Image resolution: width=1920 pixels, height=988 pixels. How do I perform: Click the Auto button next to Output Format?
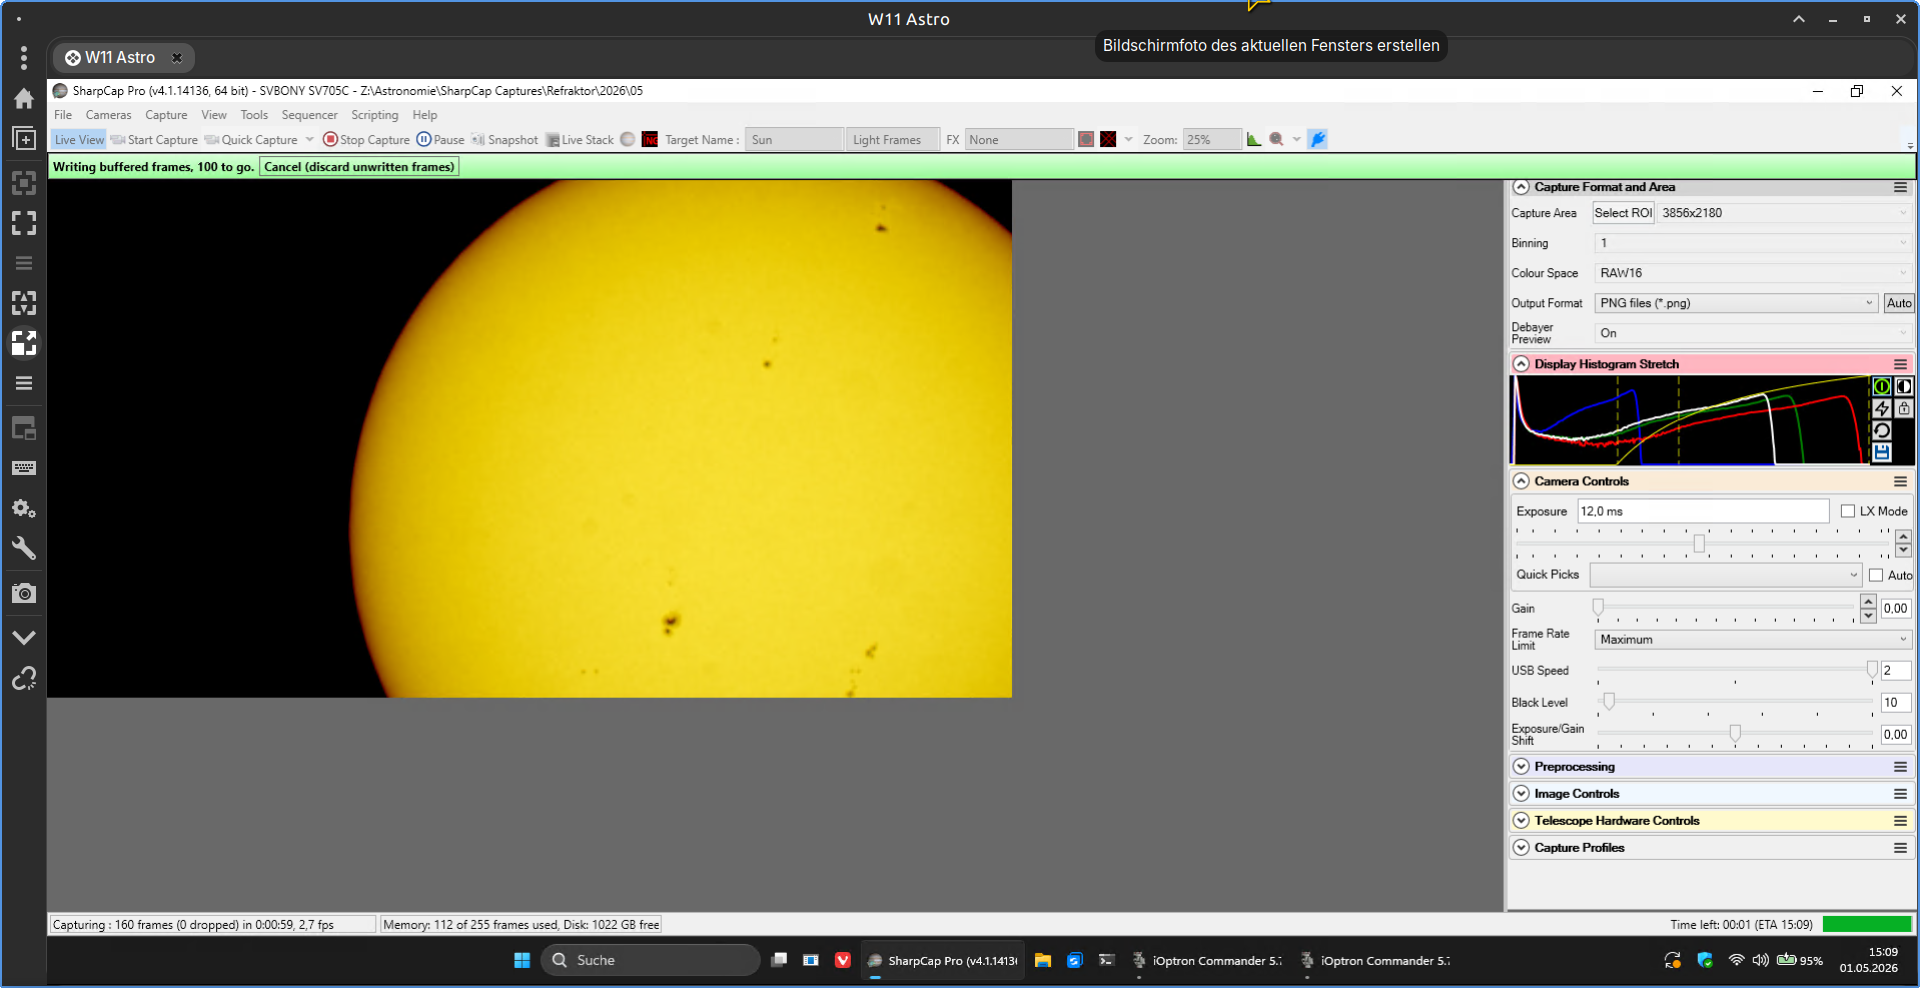pyautogui.click(x=1899, y=303)
